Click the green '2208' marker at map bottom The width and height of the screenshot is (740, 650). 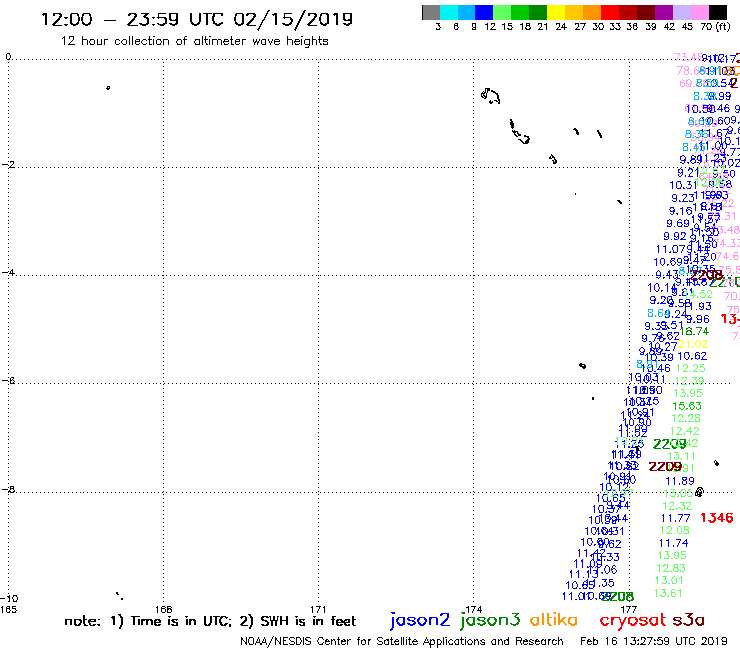tap(617, 597)
